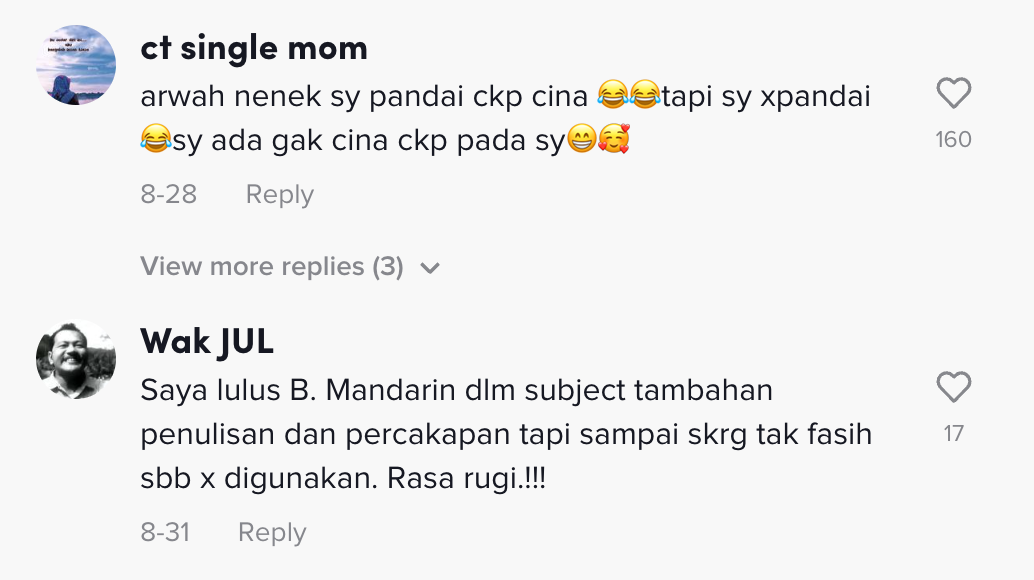Reply to ct single mom's comment
Screen dimensions: 1034x580
(x=279, y=194)
